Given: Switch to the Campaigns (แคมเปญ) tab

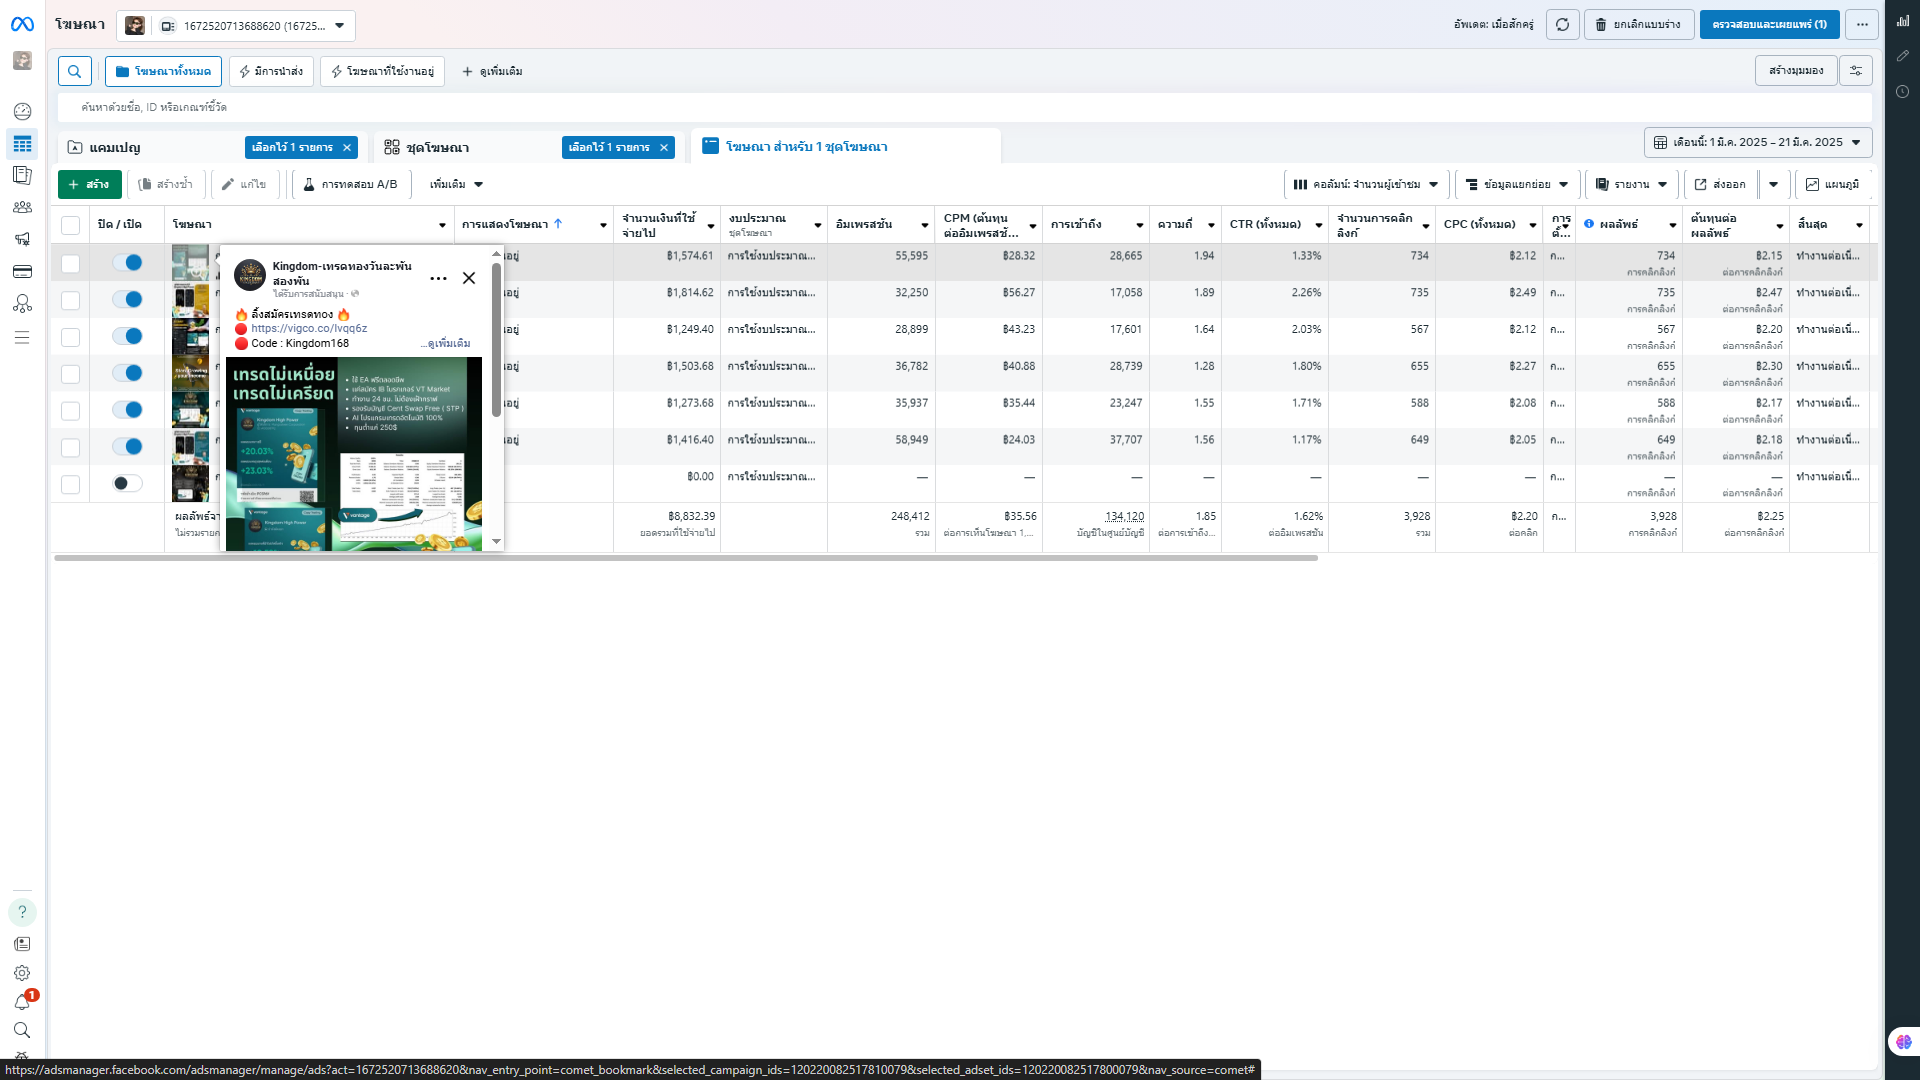Looking at the screenshot, I should (x=115, y=147).
